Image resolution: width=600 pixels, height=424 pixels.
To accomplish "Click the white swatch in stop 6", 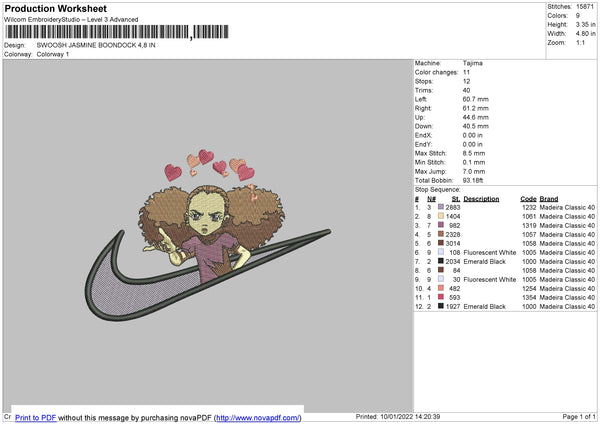I will point(441,252).
